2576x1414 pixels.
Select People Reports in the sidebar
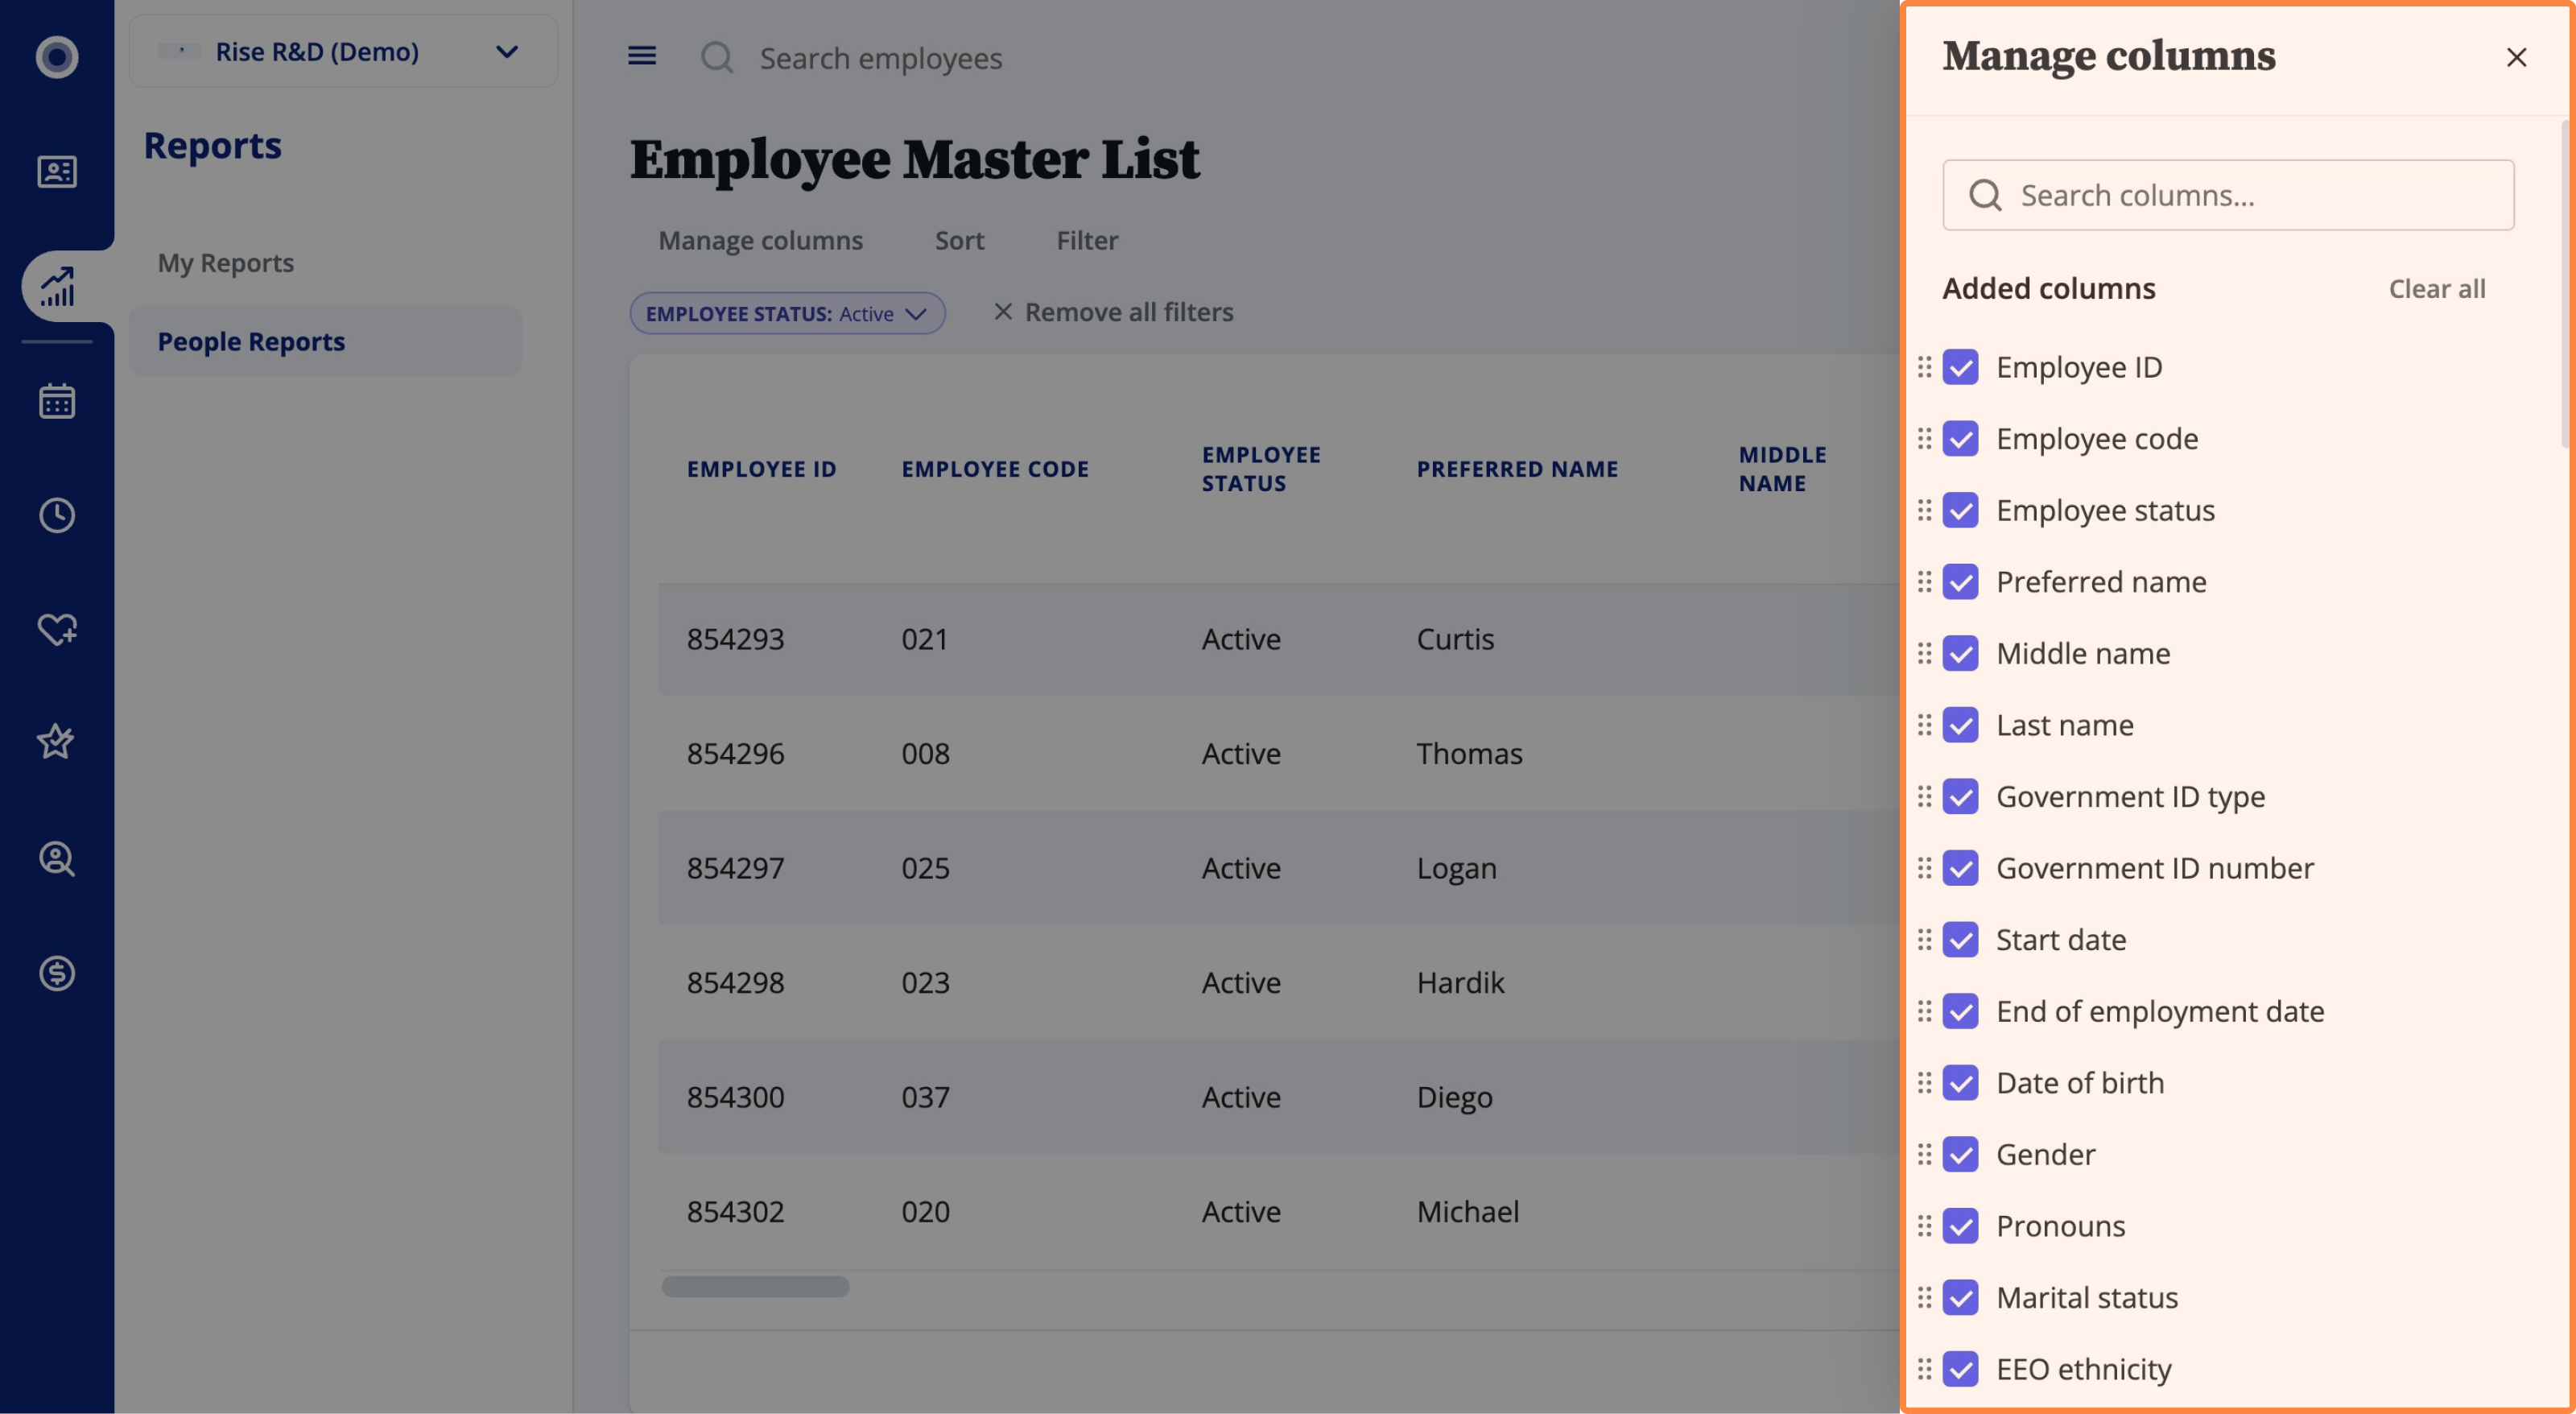(325, 341)
